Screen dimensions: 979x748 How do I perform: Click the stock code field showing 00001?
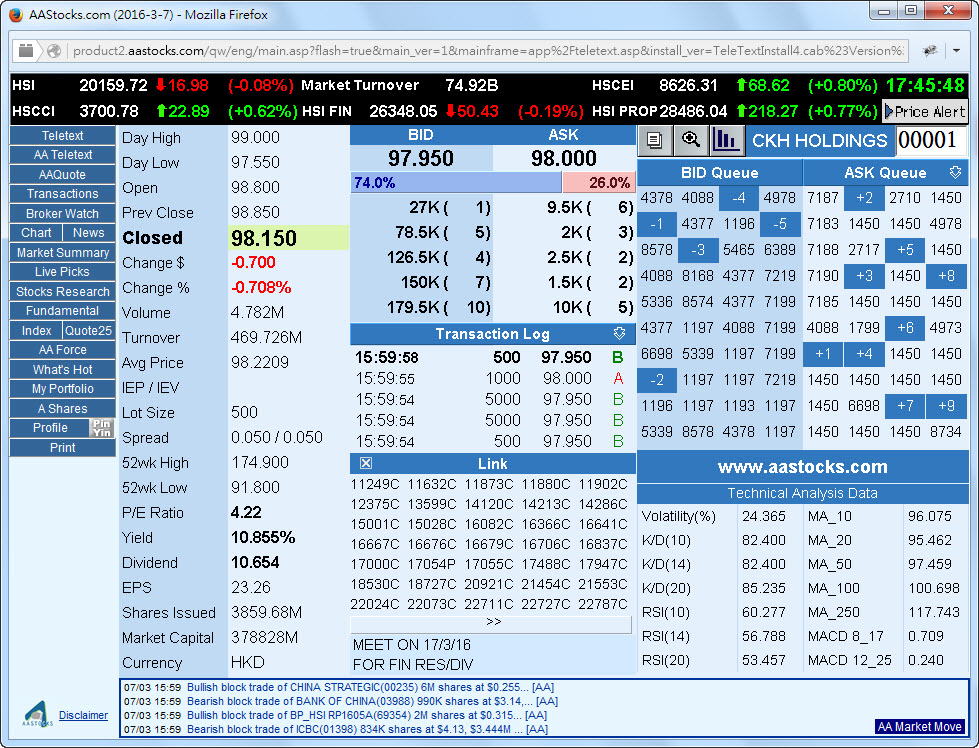pos(931,140)
